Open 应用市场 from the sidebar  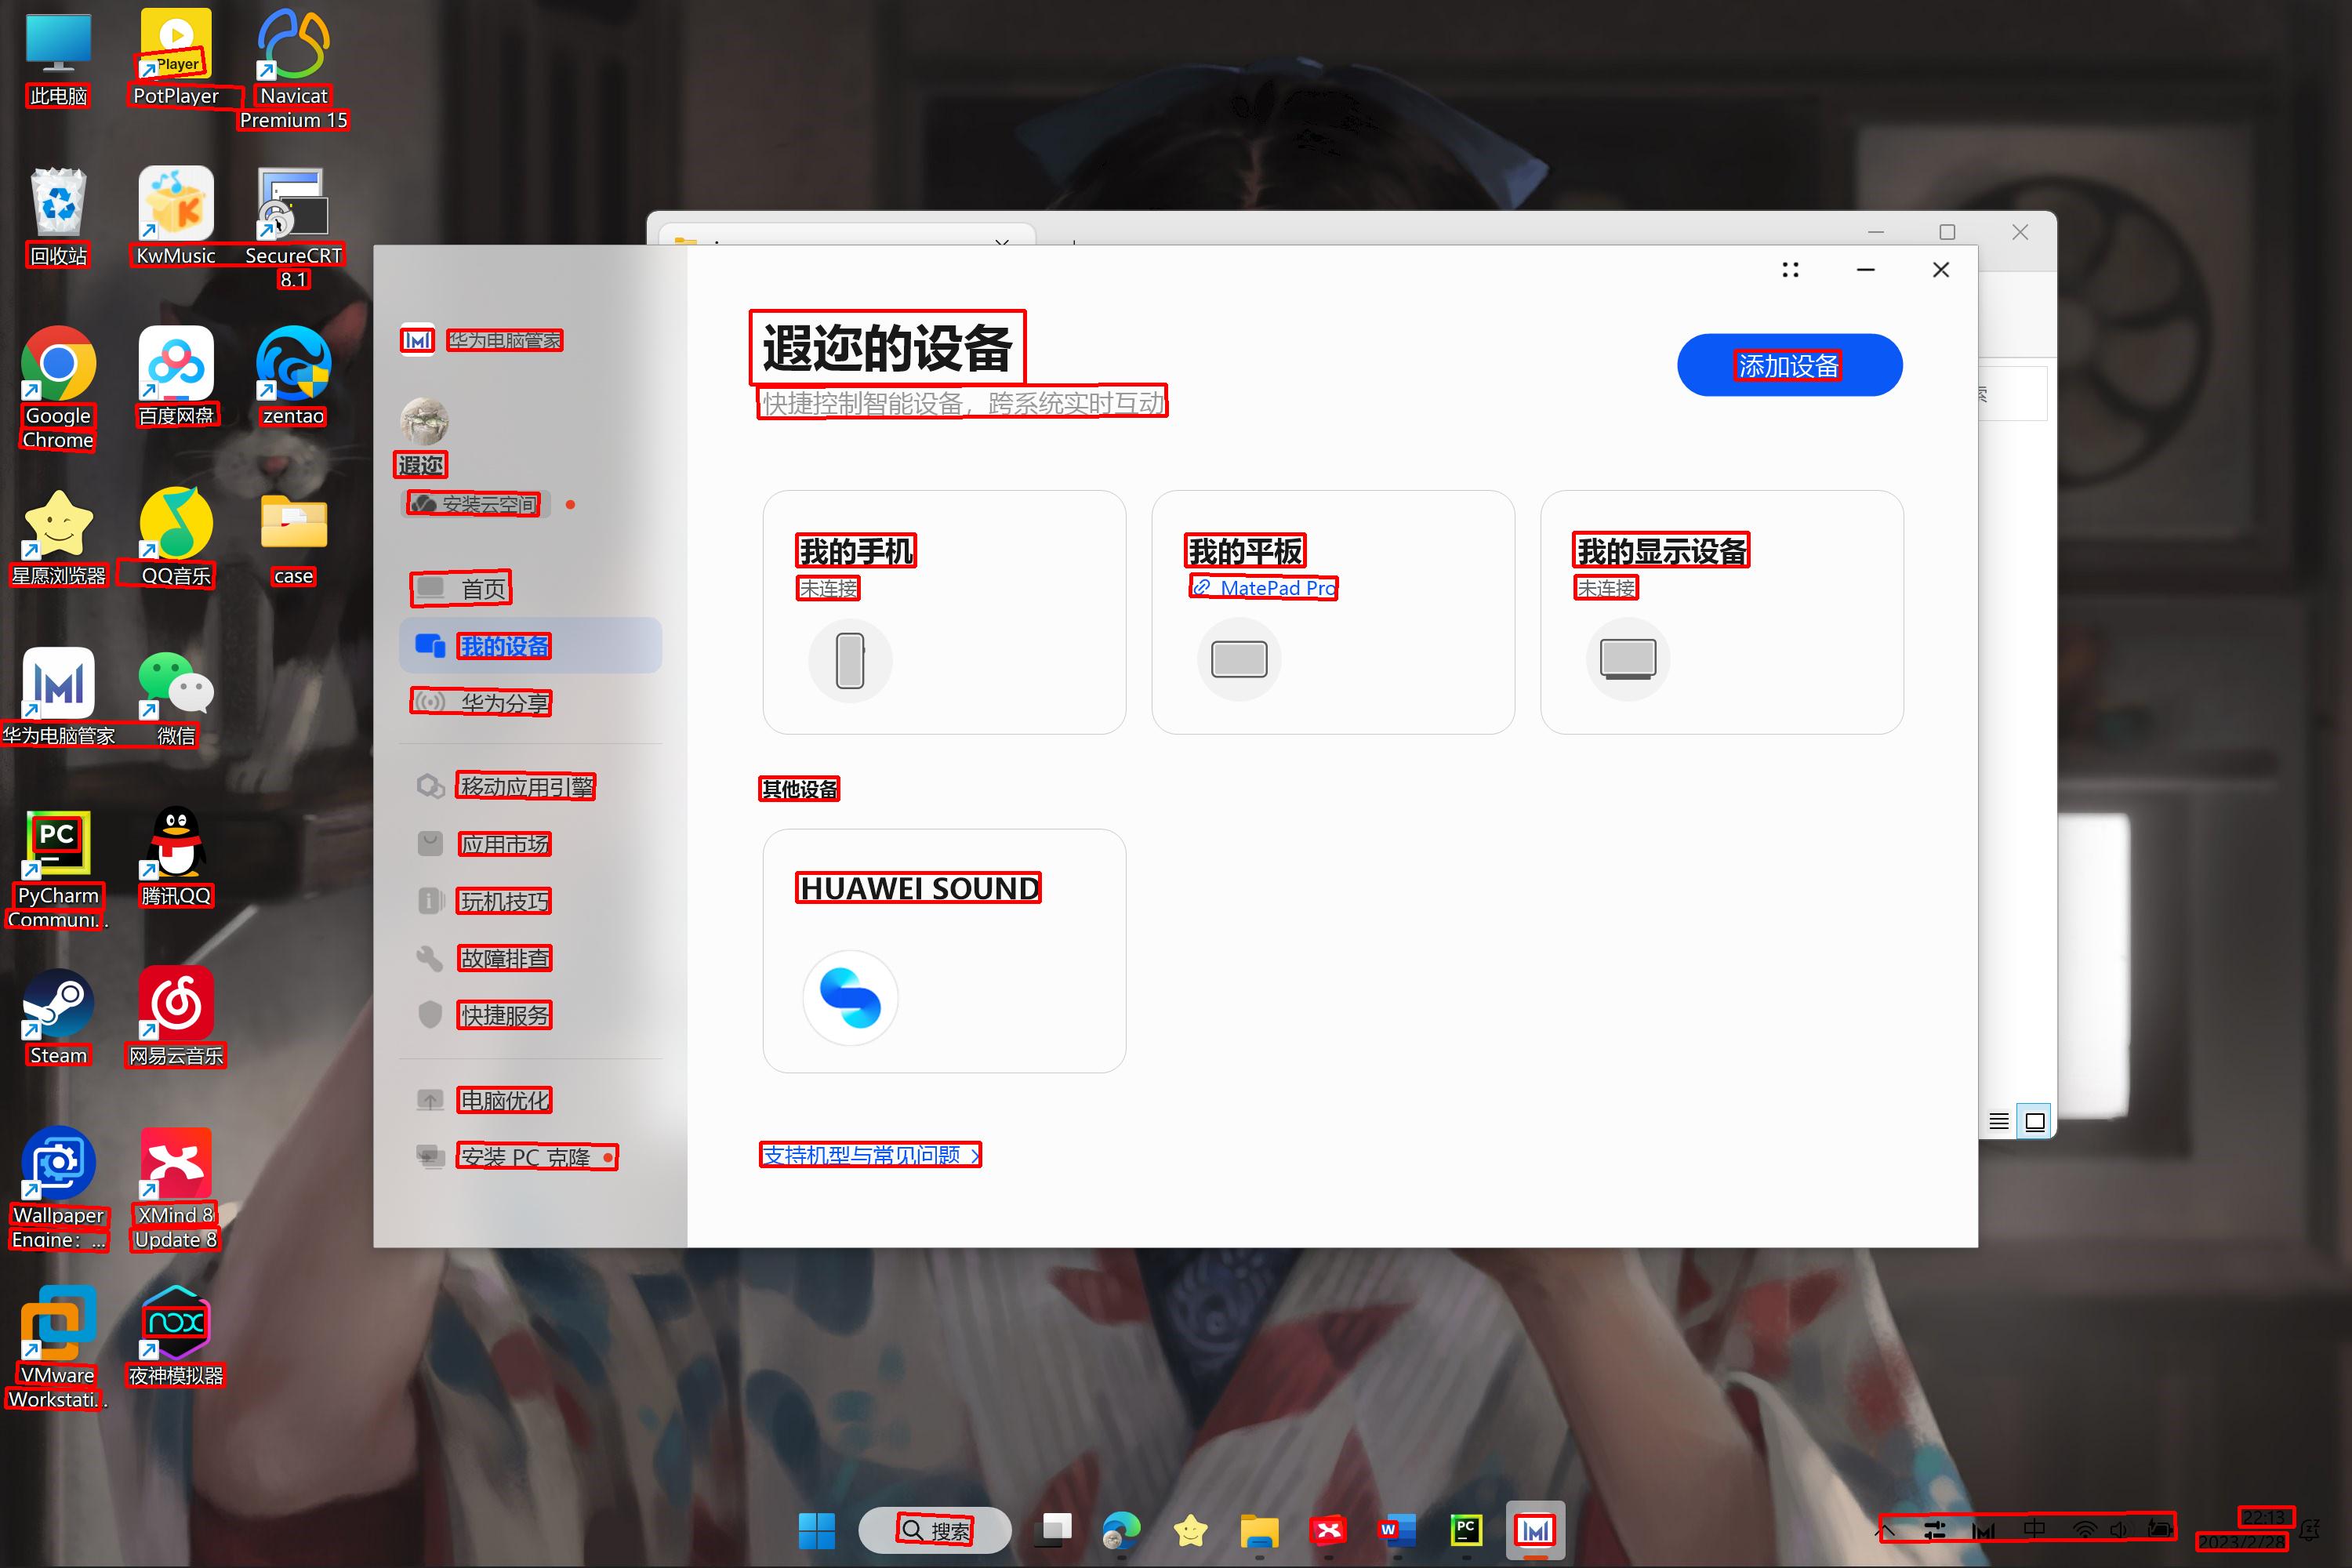[x=504, y=844]
